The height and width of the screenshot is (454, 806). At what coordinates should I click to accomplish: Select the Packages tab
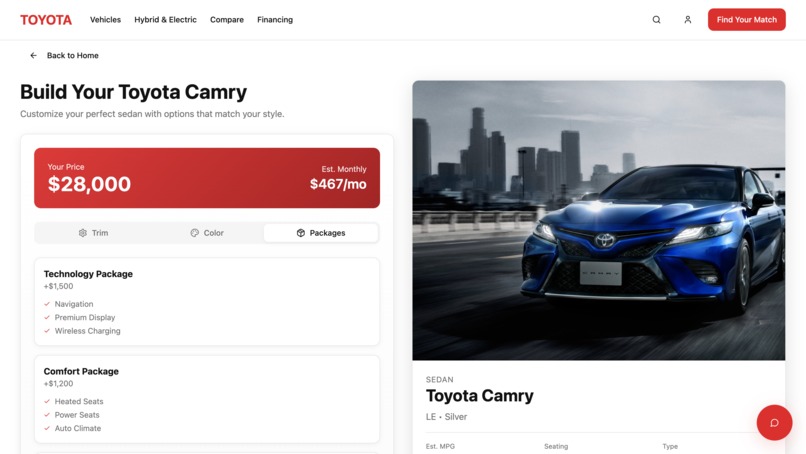pyautogui.click(x=321, y=233)
